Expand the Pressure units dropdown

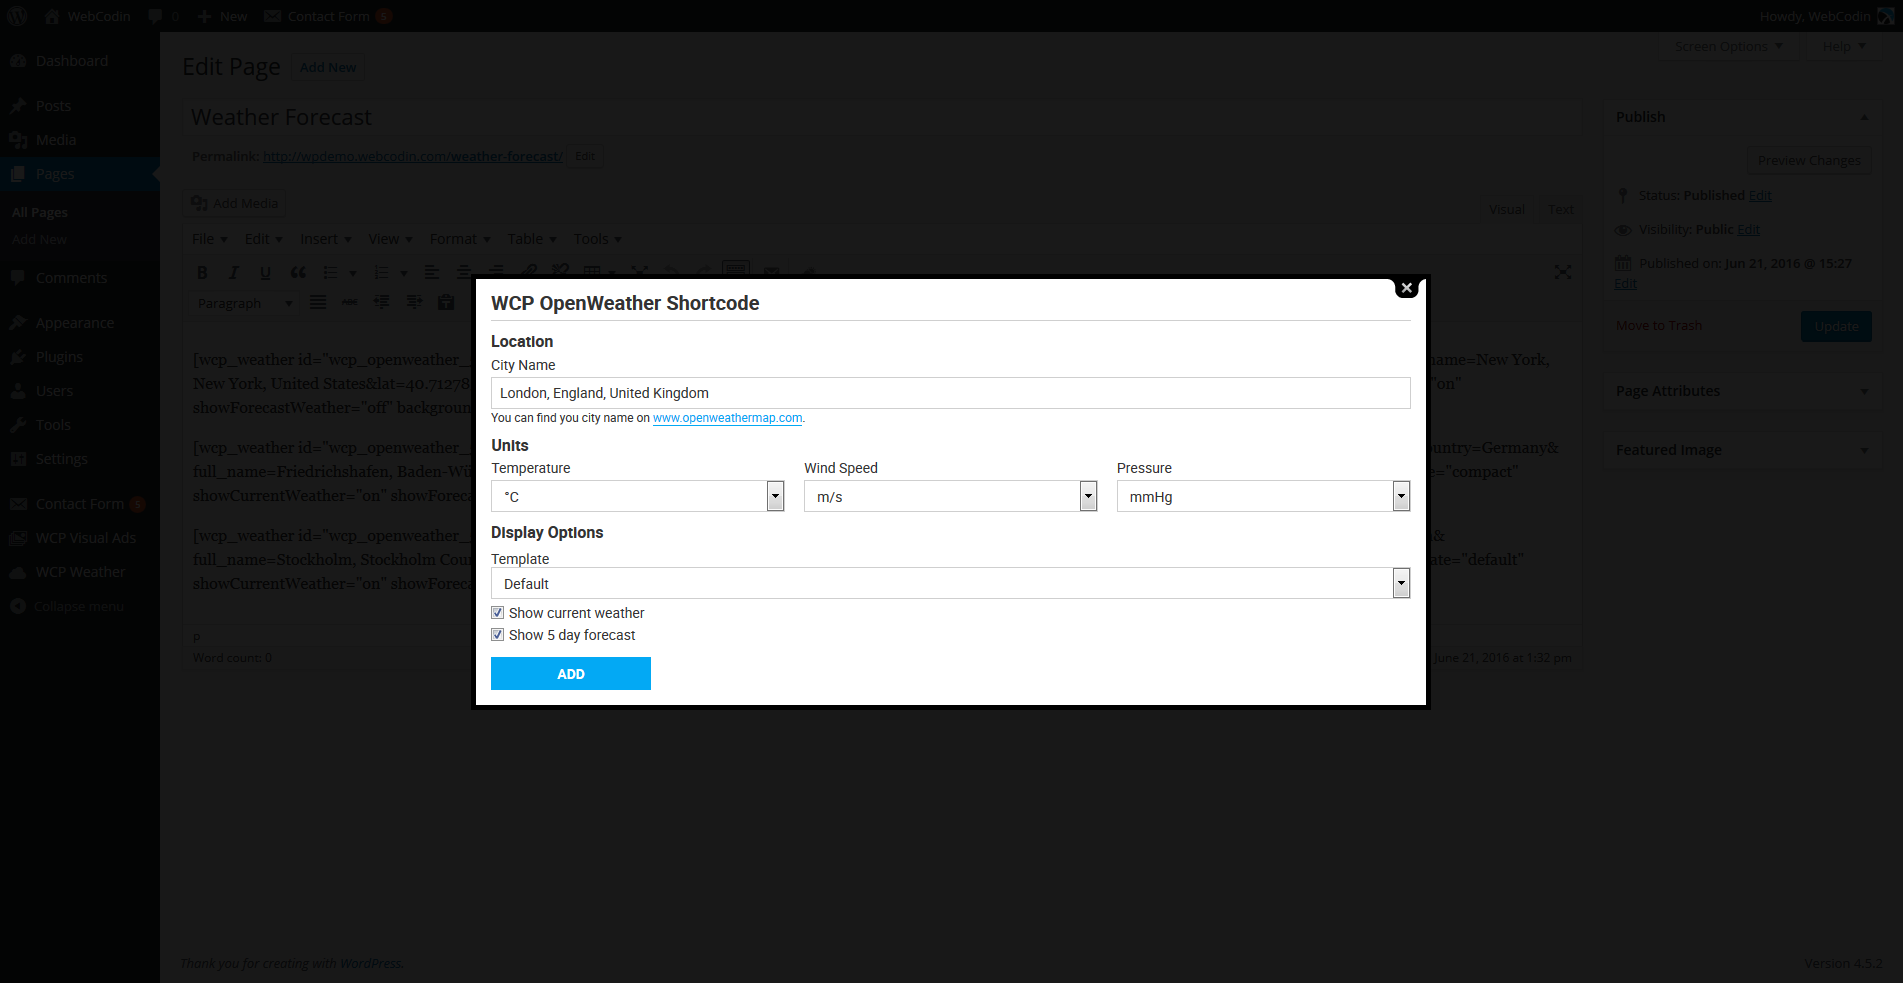pyautogui.click(x=1401, y=496)
